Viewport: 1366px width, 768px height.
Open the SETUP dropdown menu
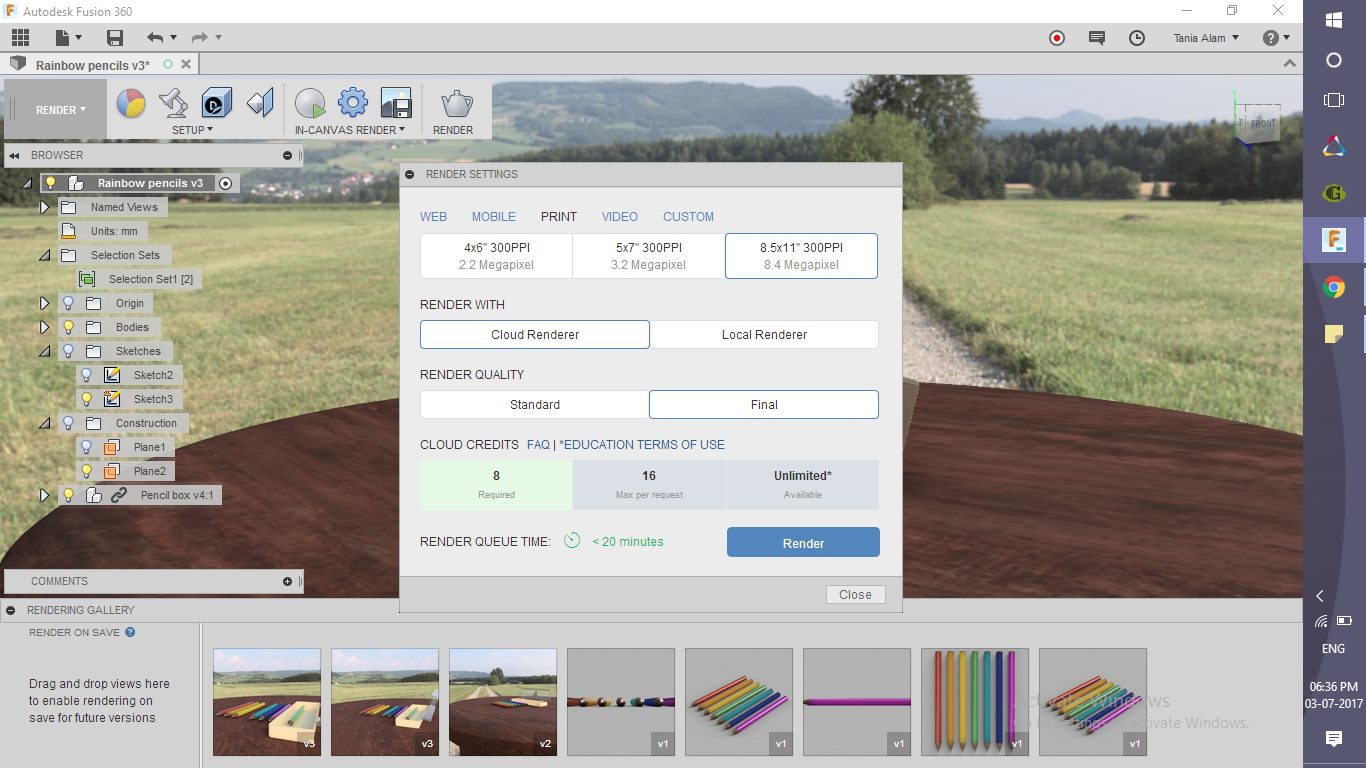click(x=192, y=130)
